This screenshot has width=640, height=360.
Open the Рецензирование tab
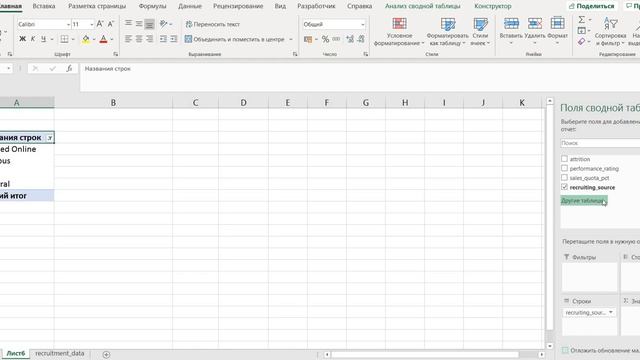[238, 6]
